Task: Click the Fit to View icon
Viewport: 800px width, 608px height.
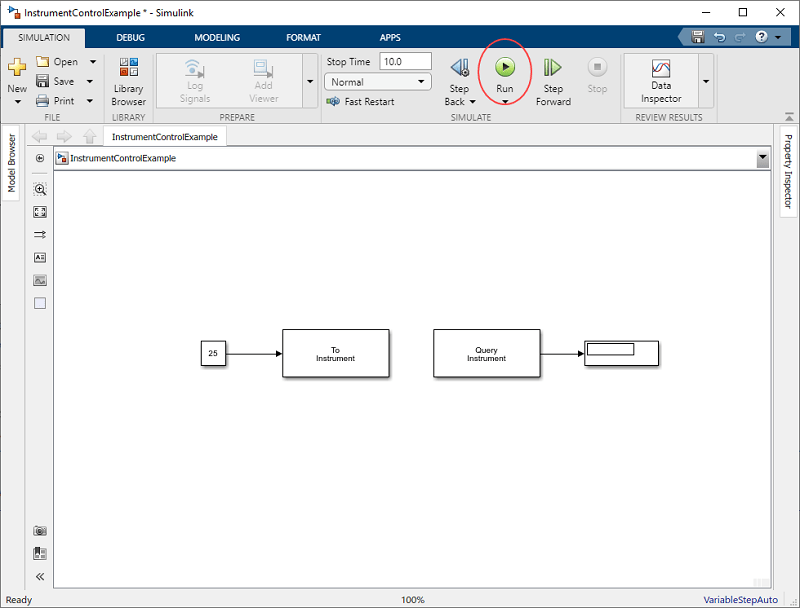Action: pos(40,212)
